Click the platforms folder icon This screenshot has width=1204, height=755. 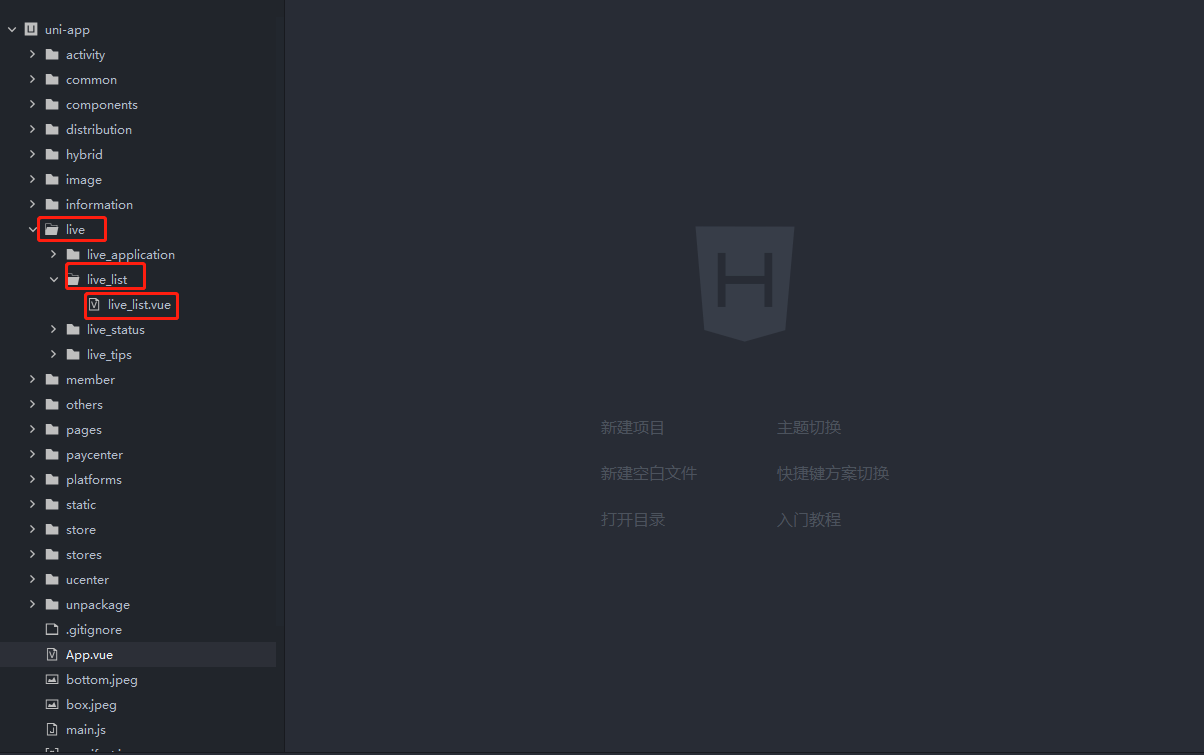tap(52, 480)
